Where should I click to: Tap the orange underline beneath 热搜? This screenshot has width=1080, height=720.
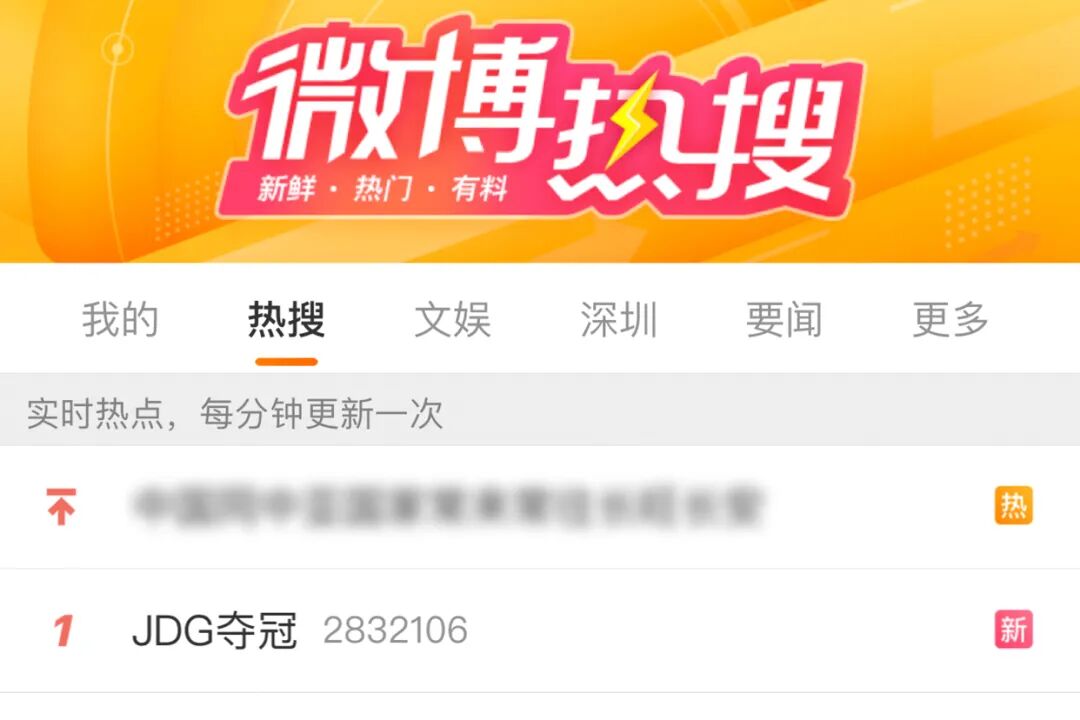(287, 362)
